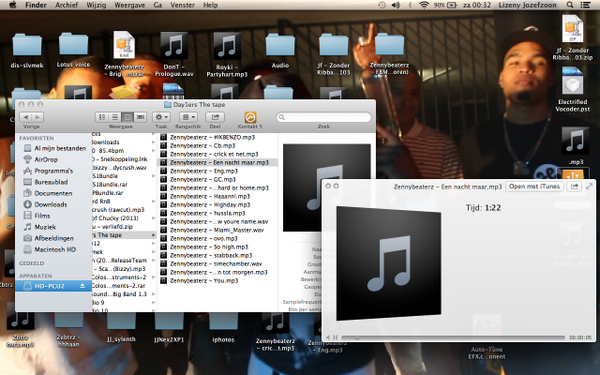
Task: Switch to column view in Finder
Action: [128, 117]
